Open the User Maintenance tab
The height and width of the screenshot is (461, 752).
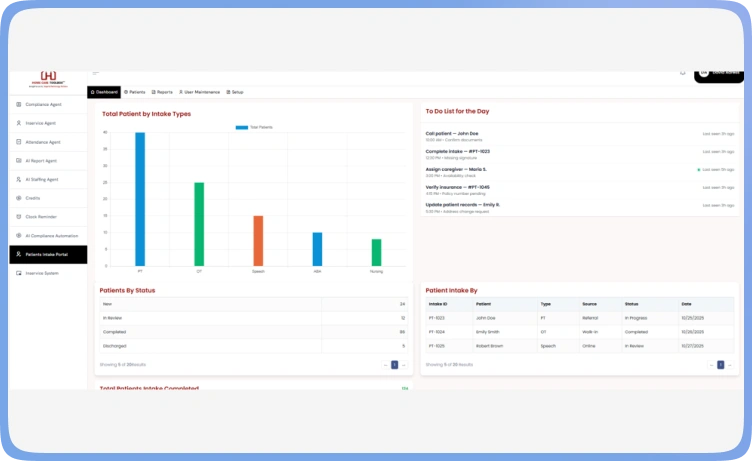pos(200,92)
